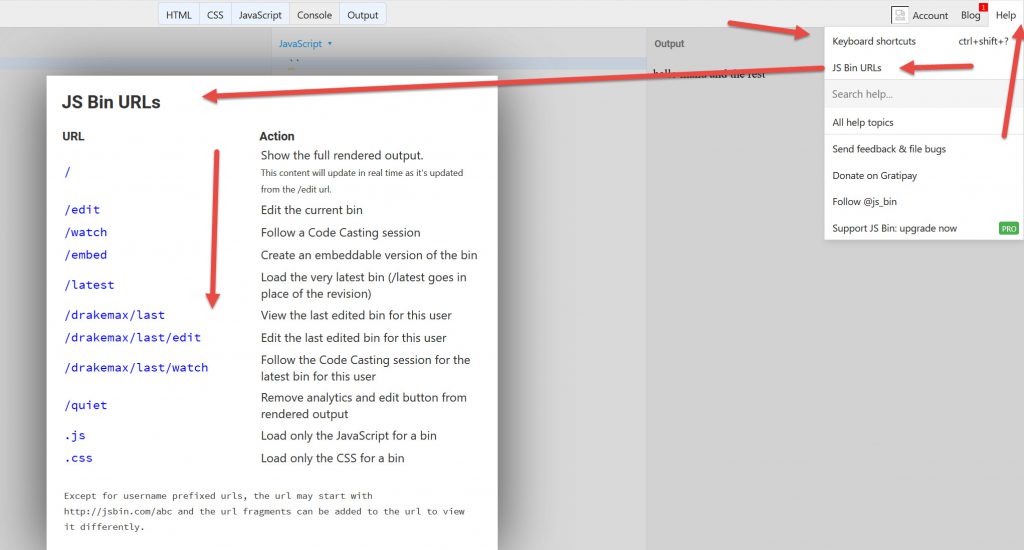Select Keyboard shortcuts from the Help menu
1024x550 pixels.
874,42
